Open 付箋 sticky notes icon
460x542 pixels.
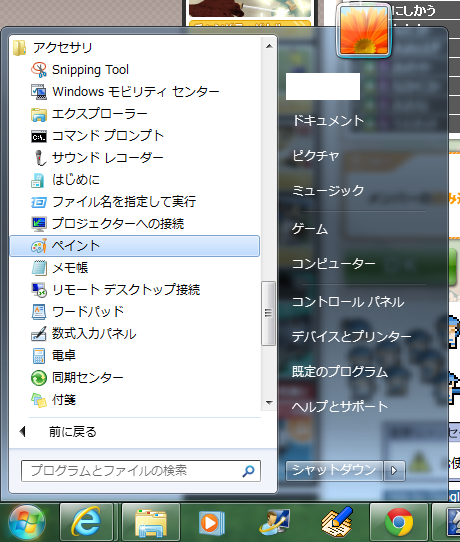click(39, 400)
